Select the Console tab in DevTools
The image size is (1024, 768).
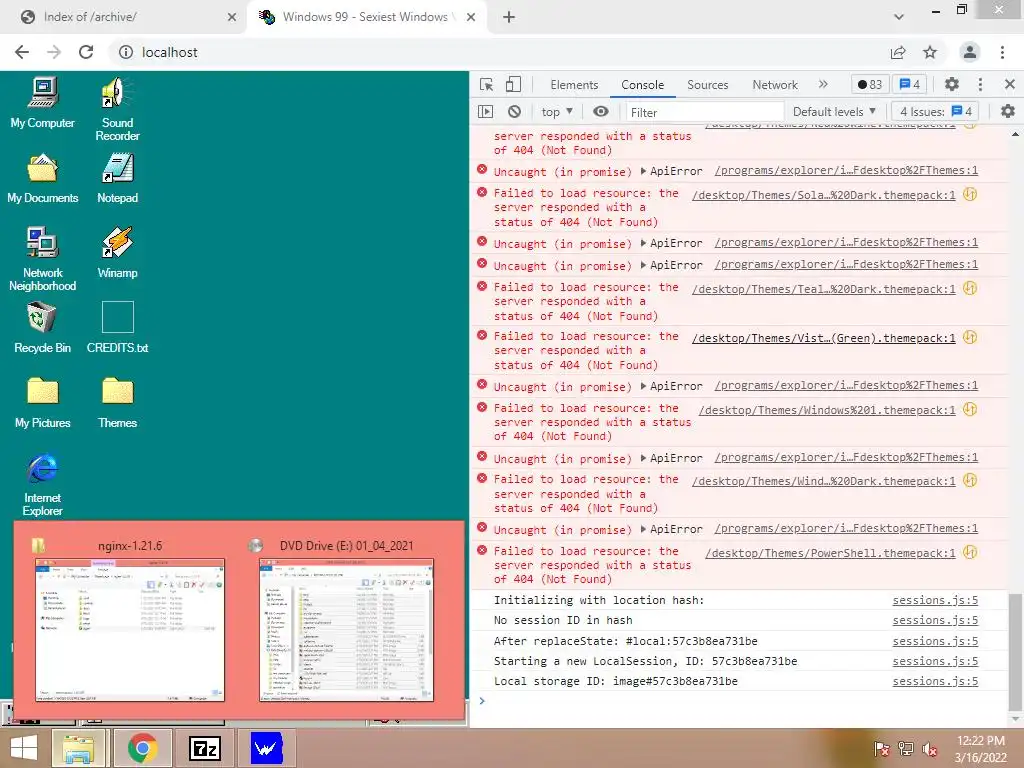pos(643,84)
